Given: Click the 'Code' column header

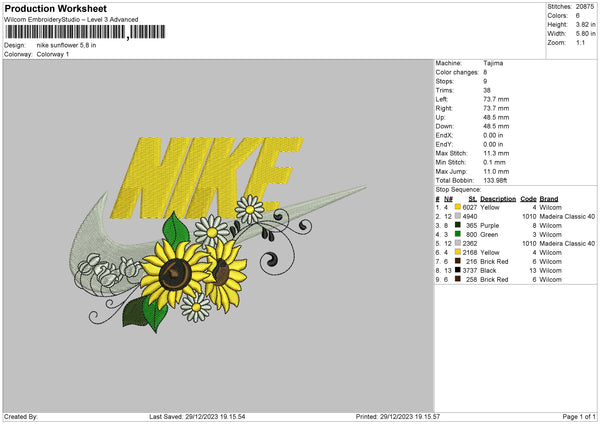Looking at the screenshot, I should click(x=528, y=199).
